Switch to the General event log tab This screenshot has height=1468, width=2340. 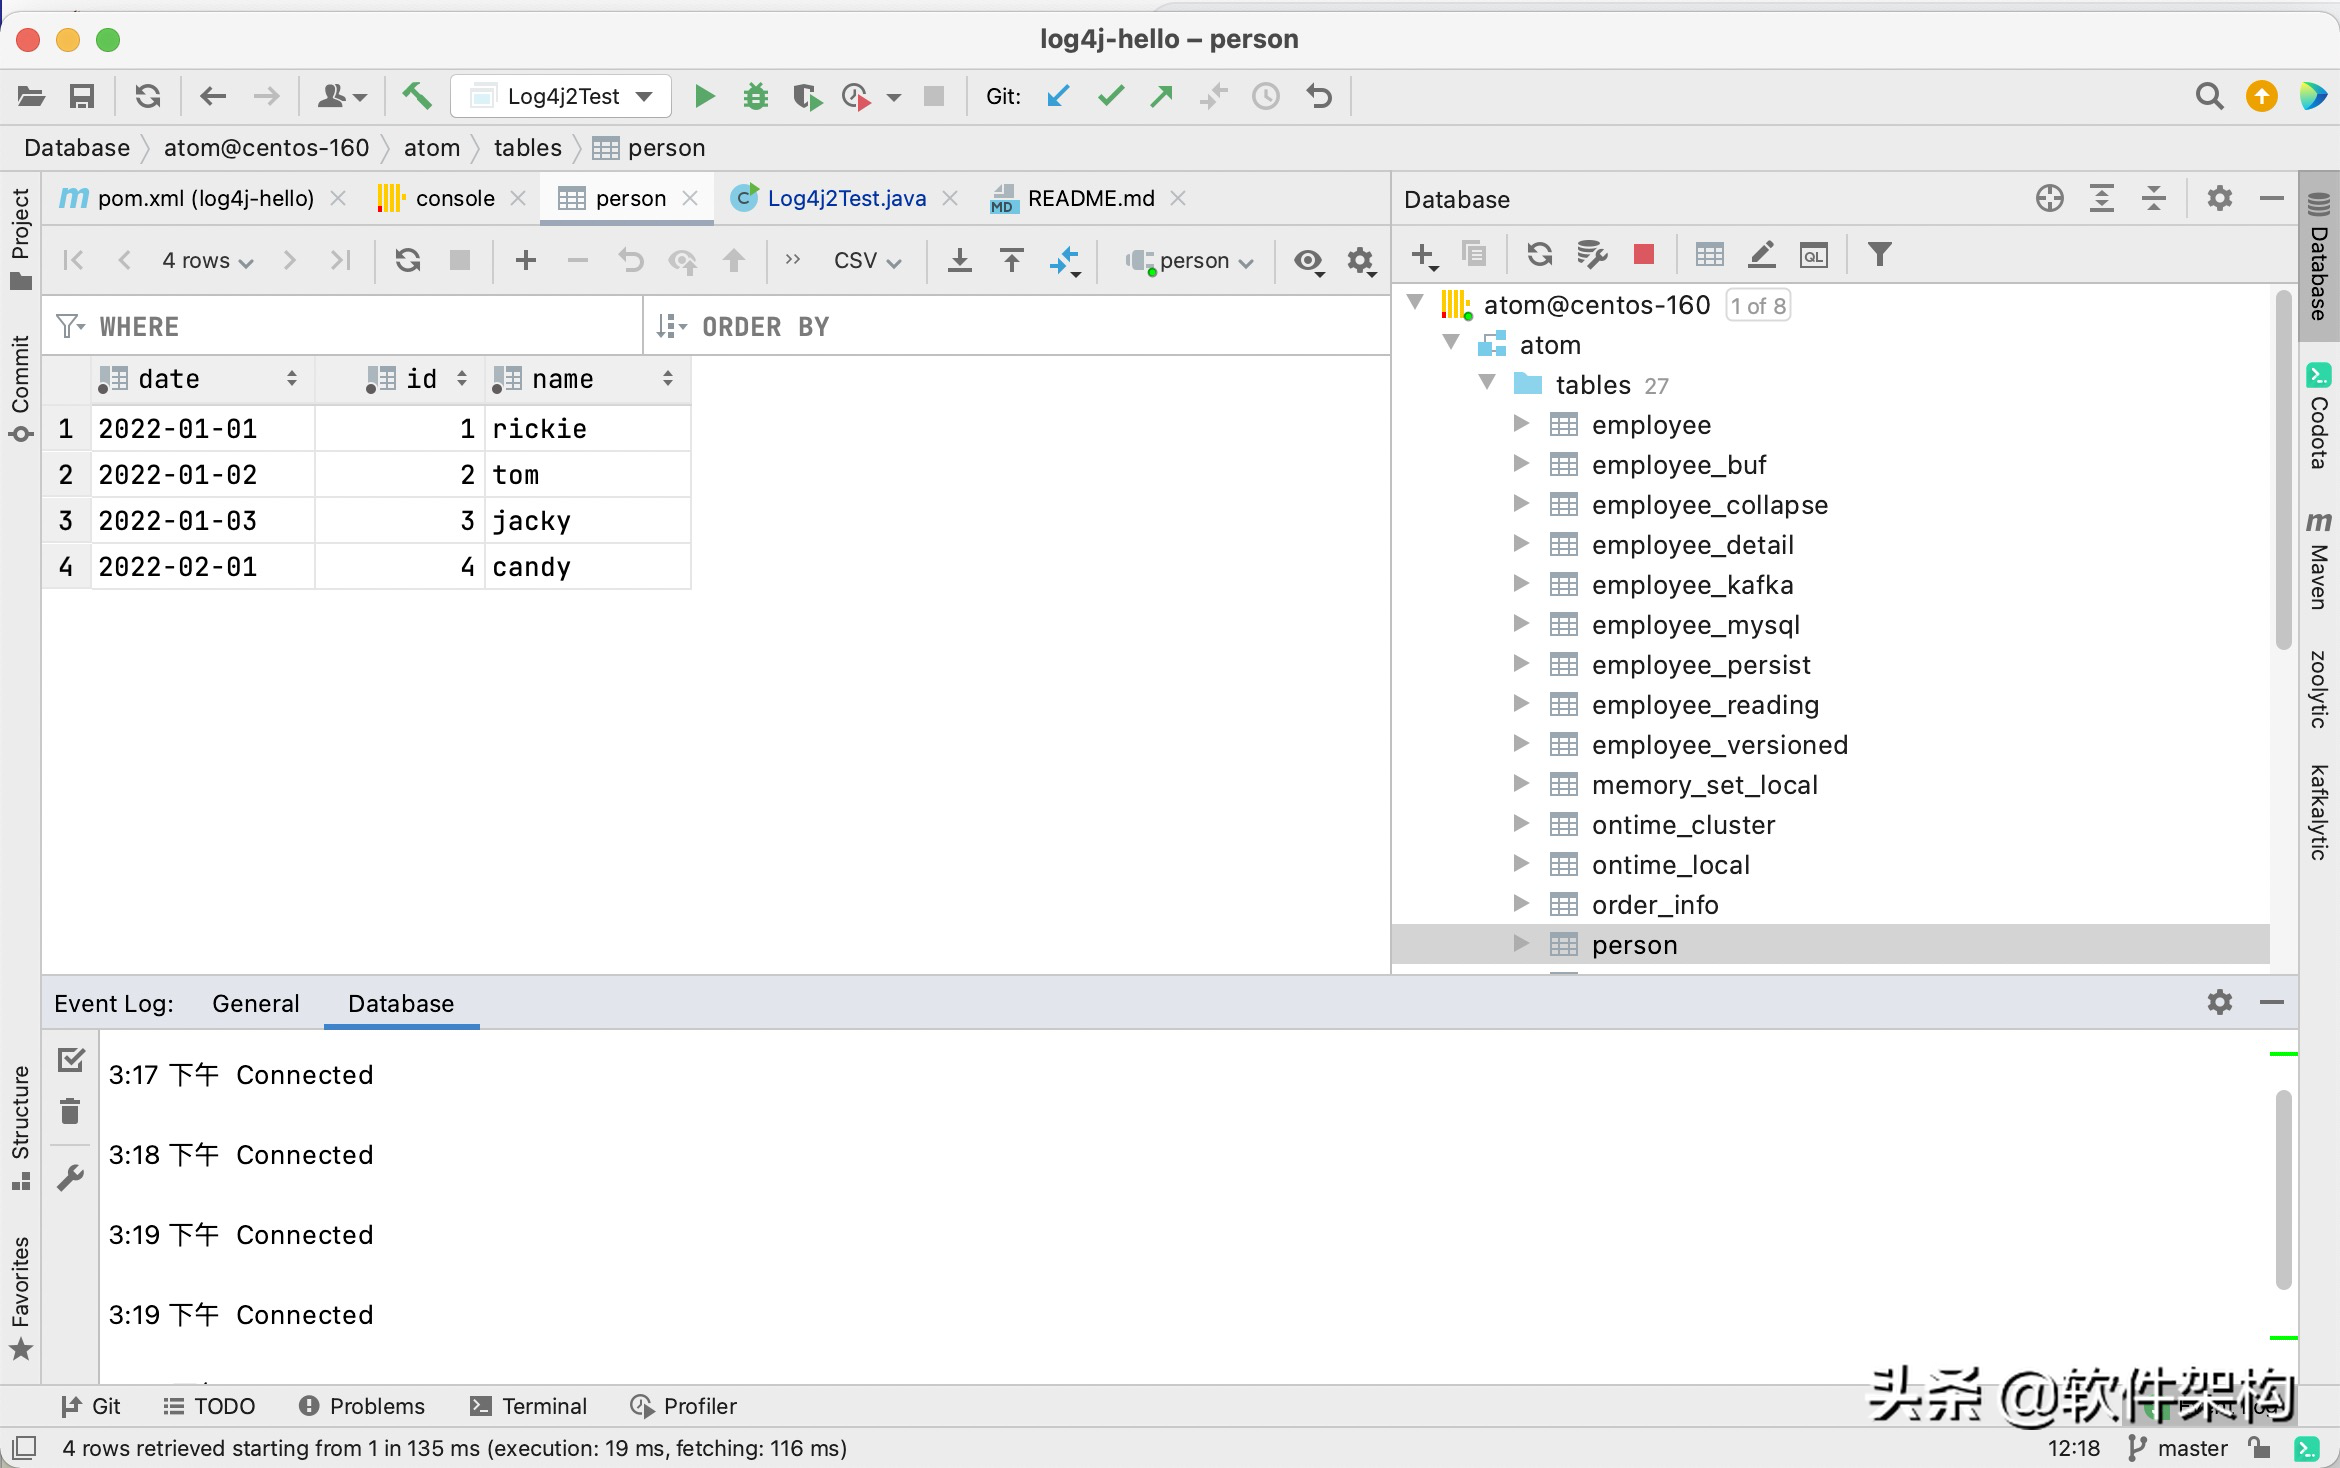pos(257,1003)
